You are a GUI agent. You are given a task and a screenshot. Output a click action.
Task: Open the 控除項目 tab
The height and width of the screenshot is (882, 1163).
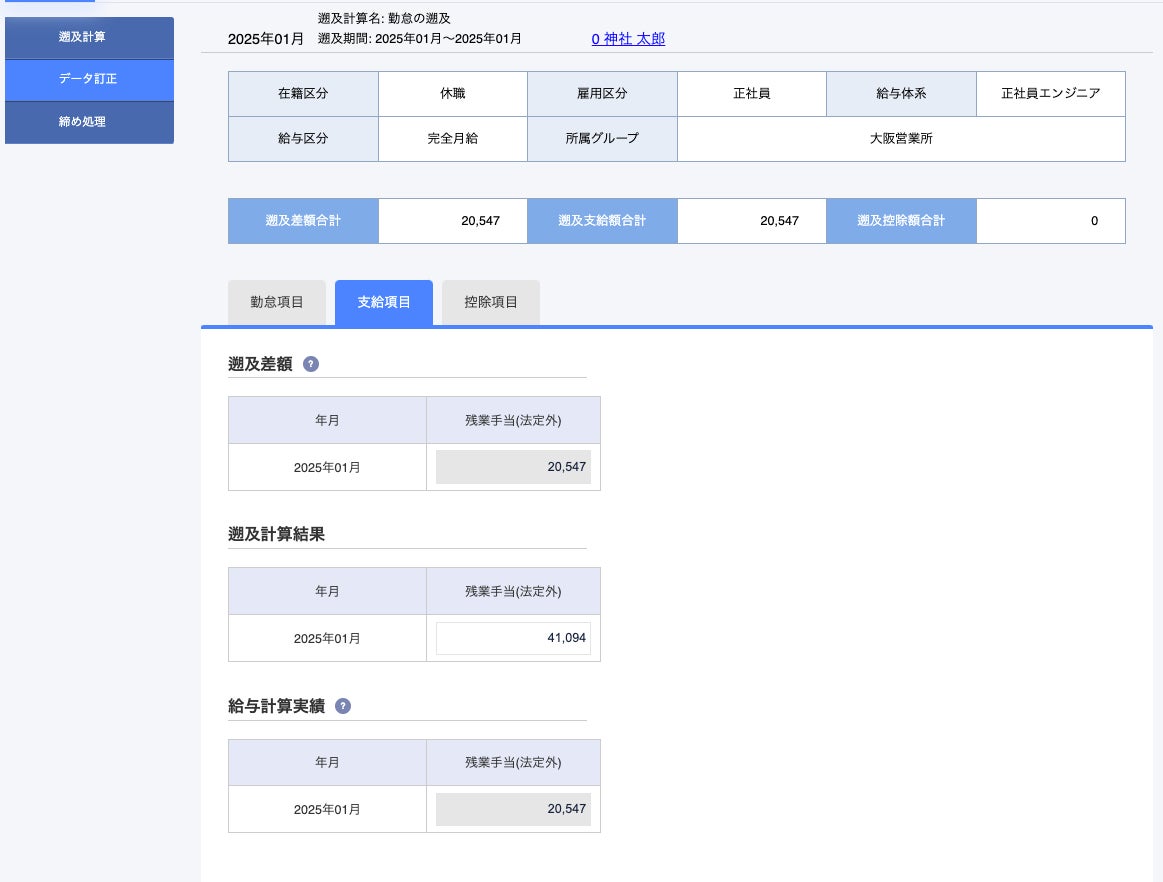(490, 302)
